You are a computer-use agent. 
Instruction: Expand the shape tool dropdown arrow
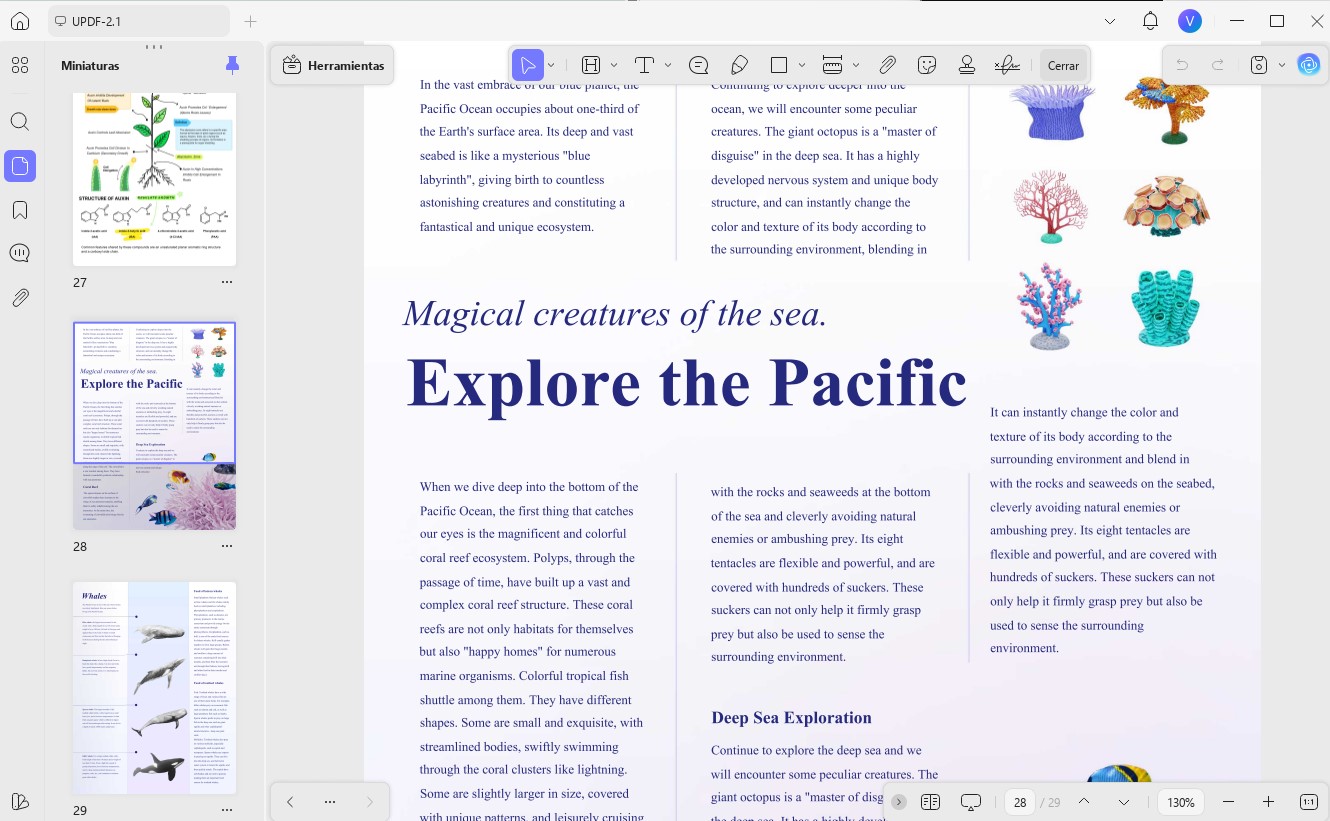point(802,65)
